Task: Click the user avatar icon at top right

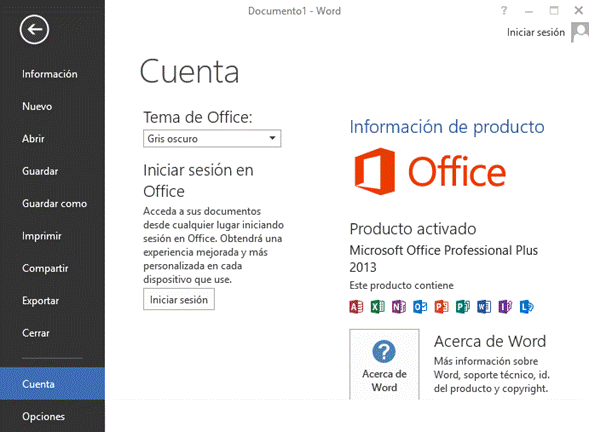Action: pos(580,32)
